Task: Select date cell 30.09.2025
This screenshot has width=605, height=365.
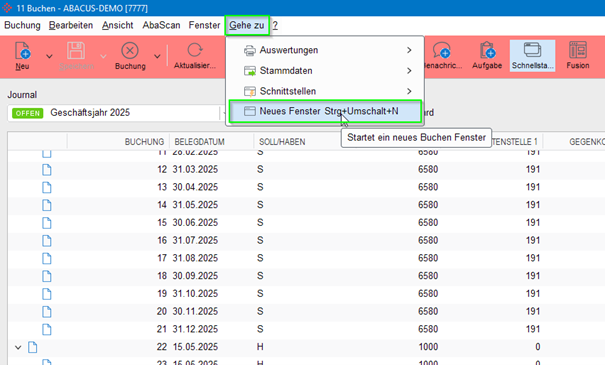Action: click(x=195, y=276)
